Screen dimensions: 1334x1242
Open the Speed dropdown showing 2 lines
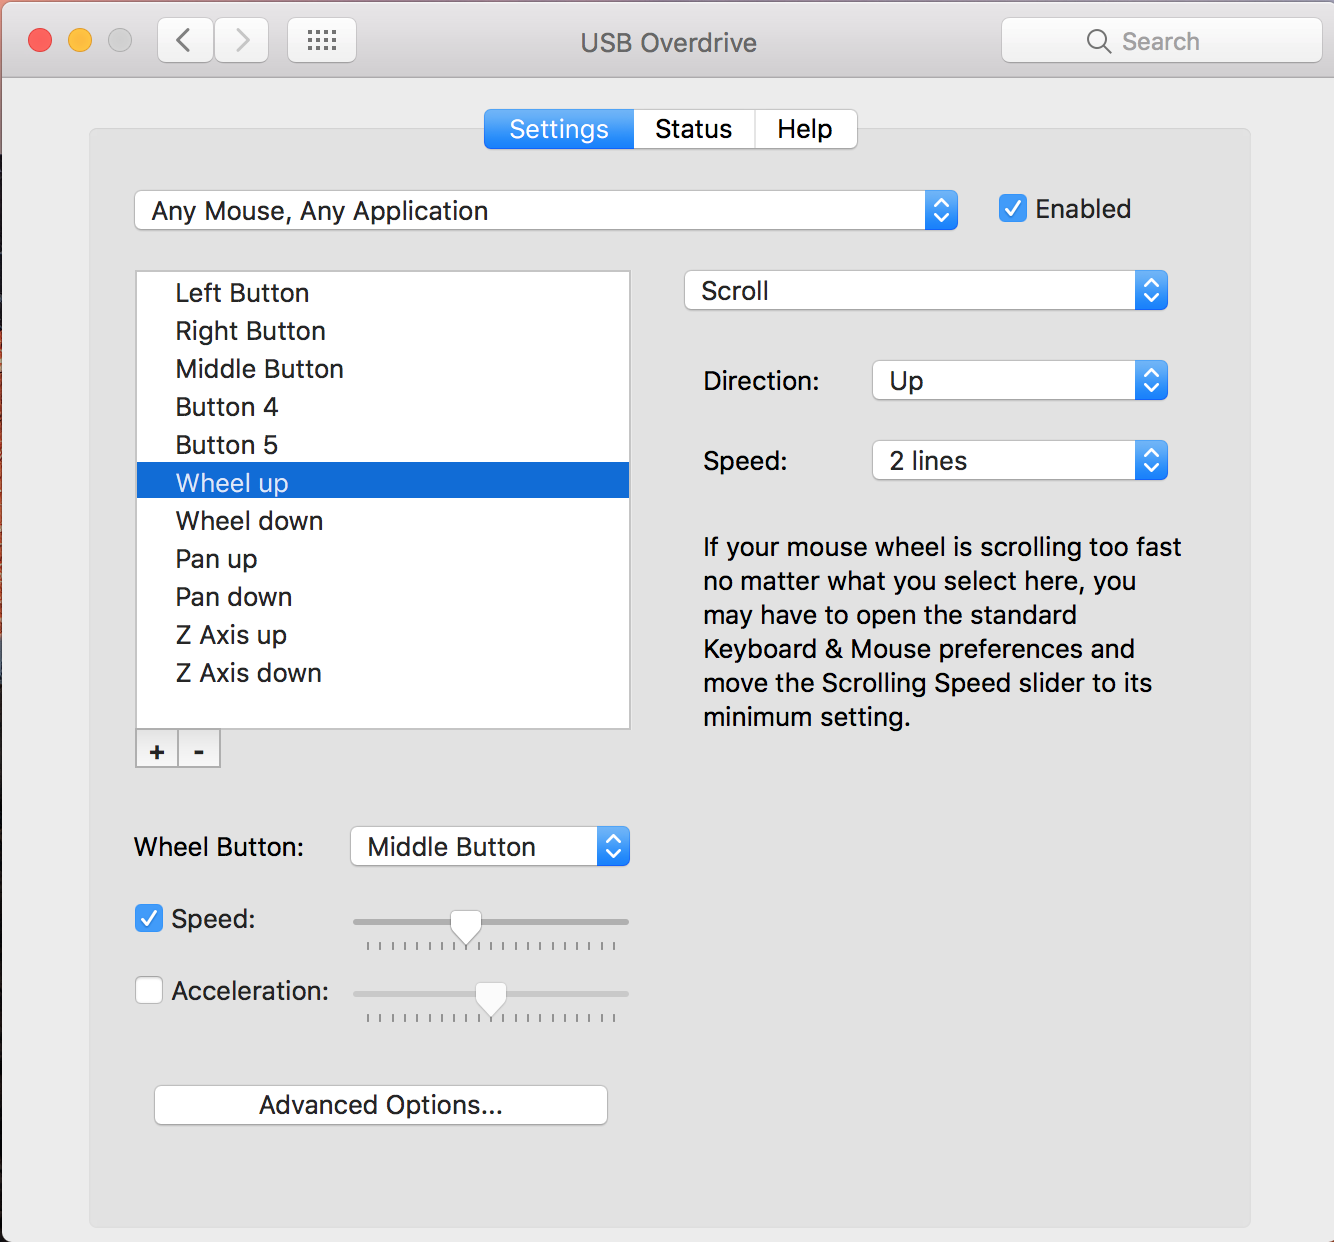[x=1020, y=461]
